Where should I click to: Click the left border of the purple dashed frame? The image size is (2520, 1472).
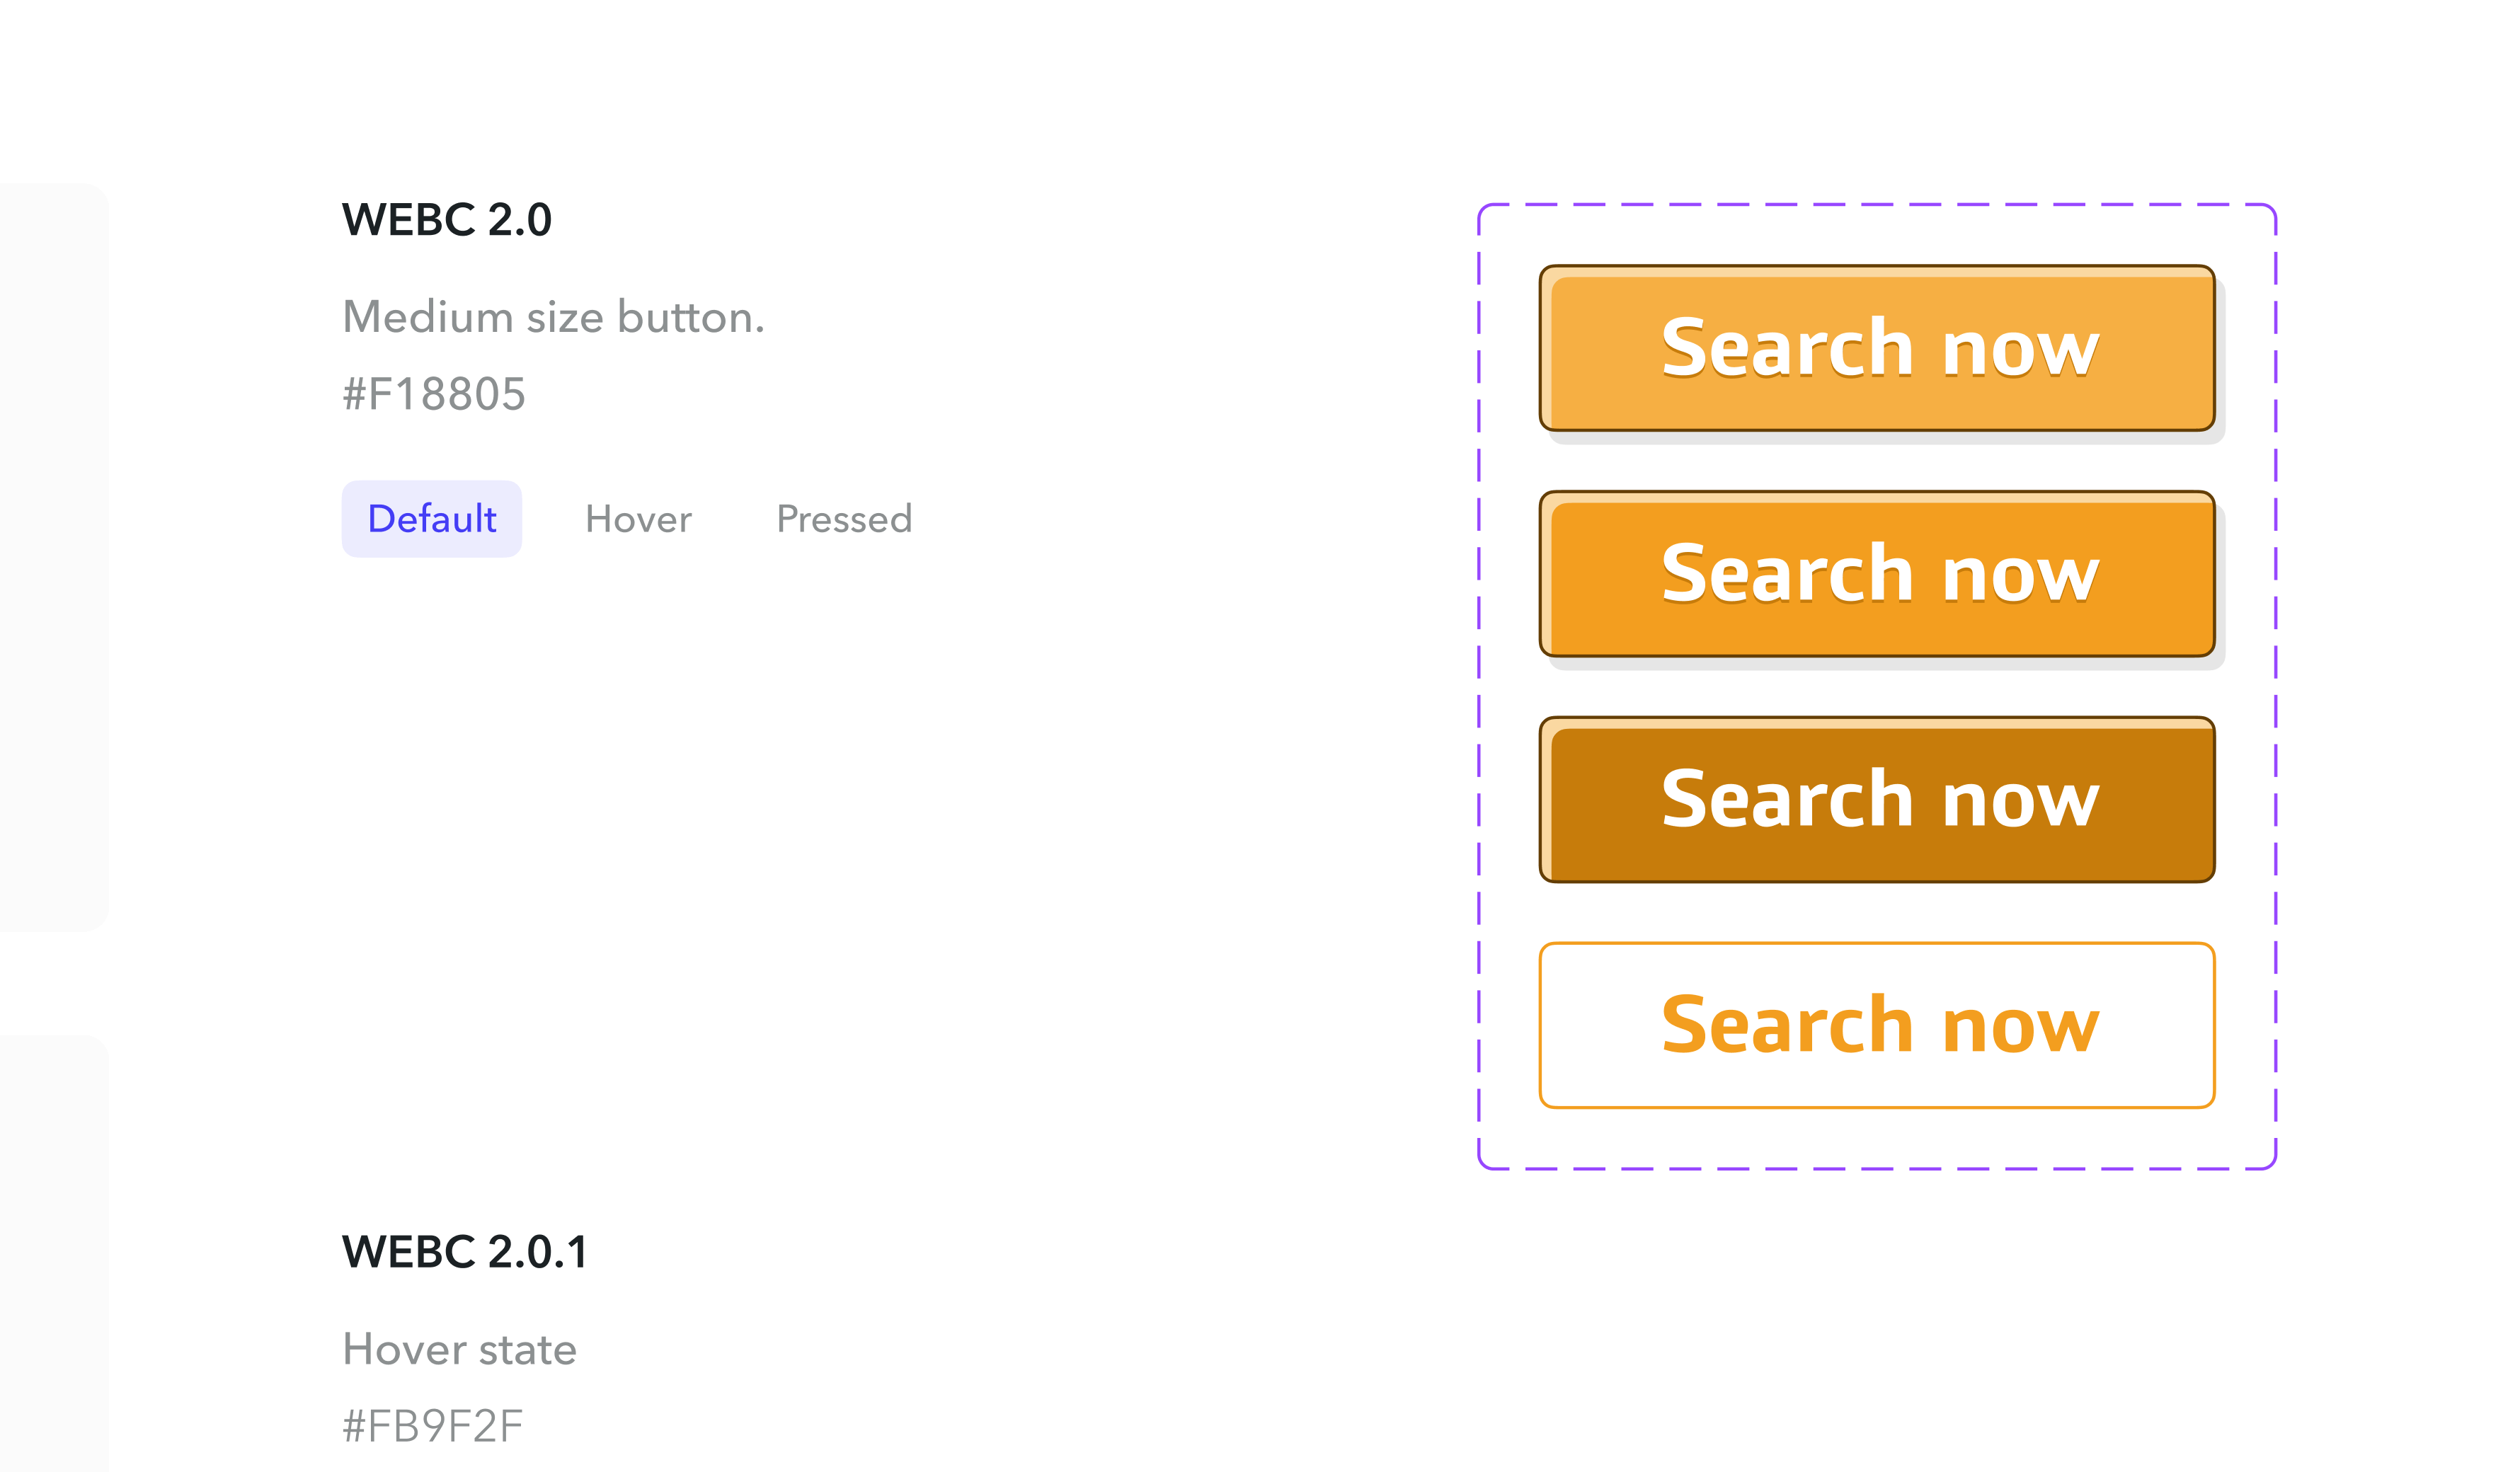click(x=1479, y=686)
